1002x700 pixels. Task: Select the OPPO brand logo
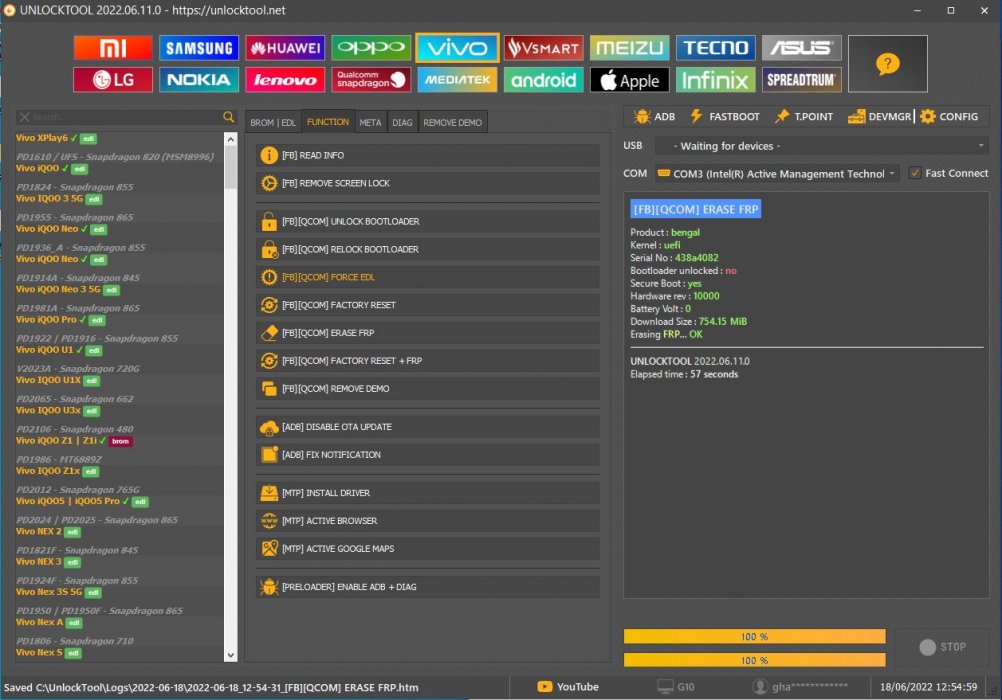(371, 48)
